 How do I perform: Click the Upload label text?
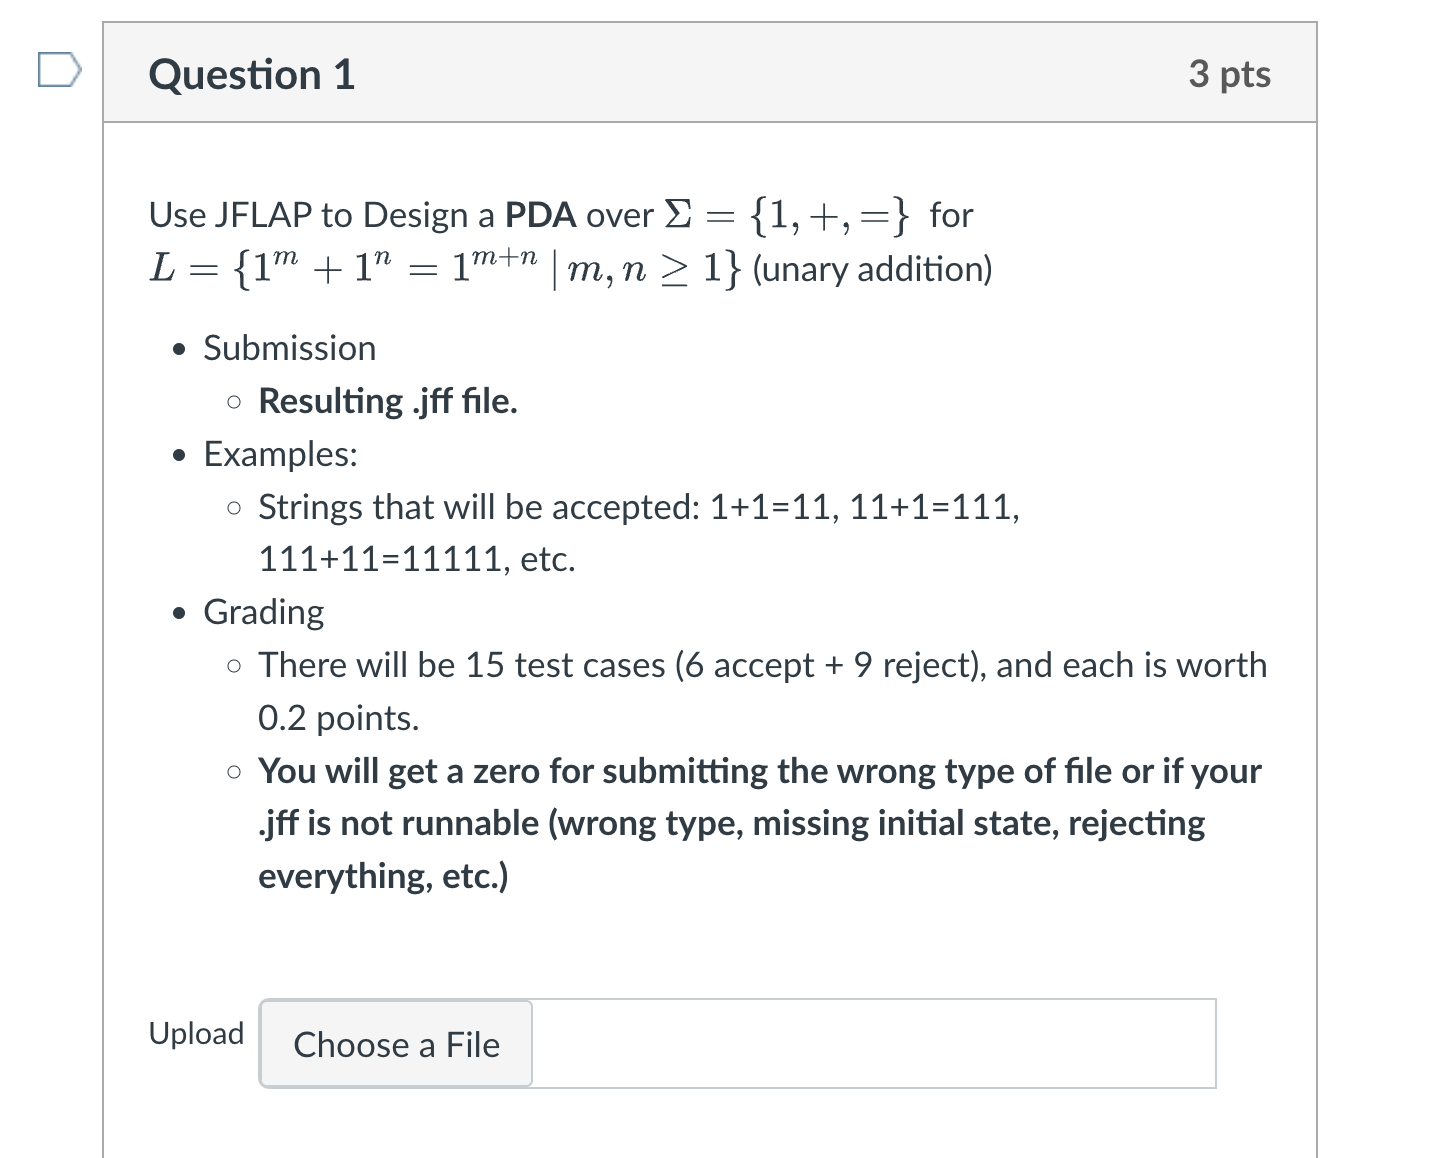pos(196,1033)
